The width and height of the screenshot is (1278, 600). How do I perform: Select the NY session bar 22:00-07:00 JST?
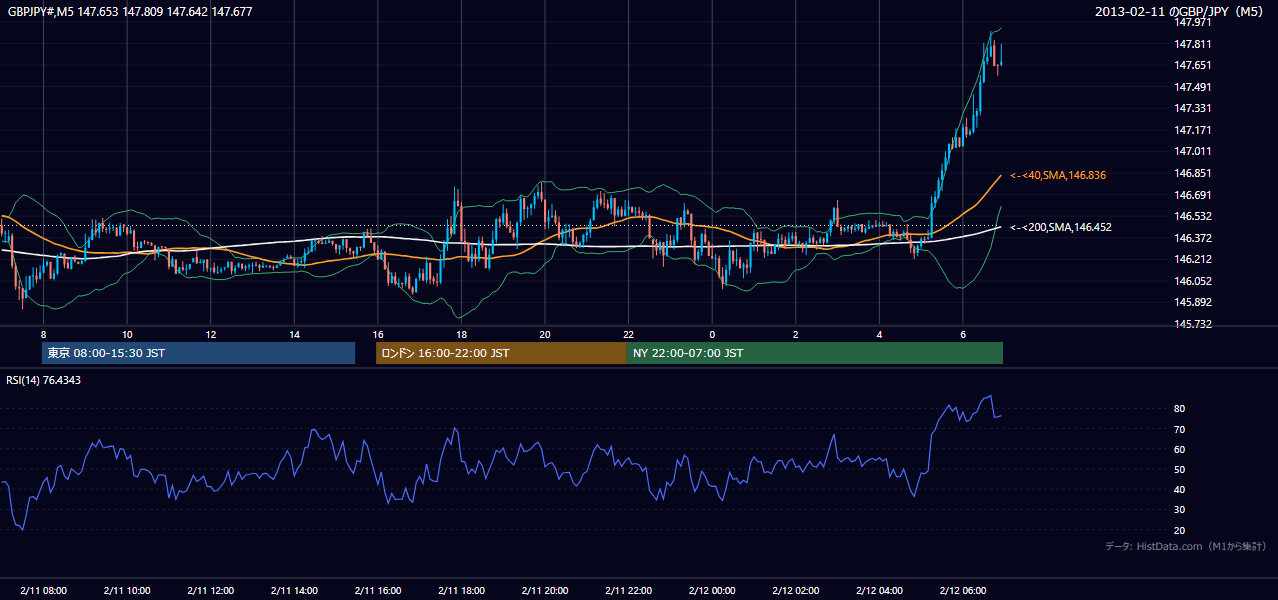(x=815, y=353)
